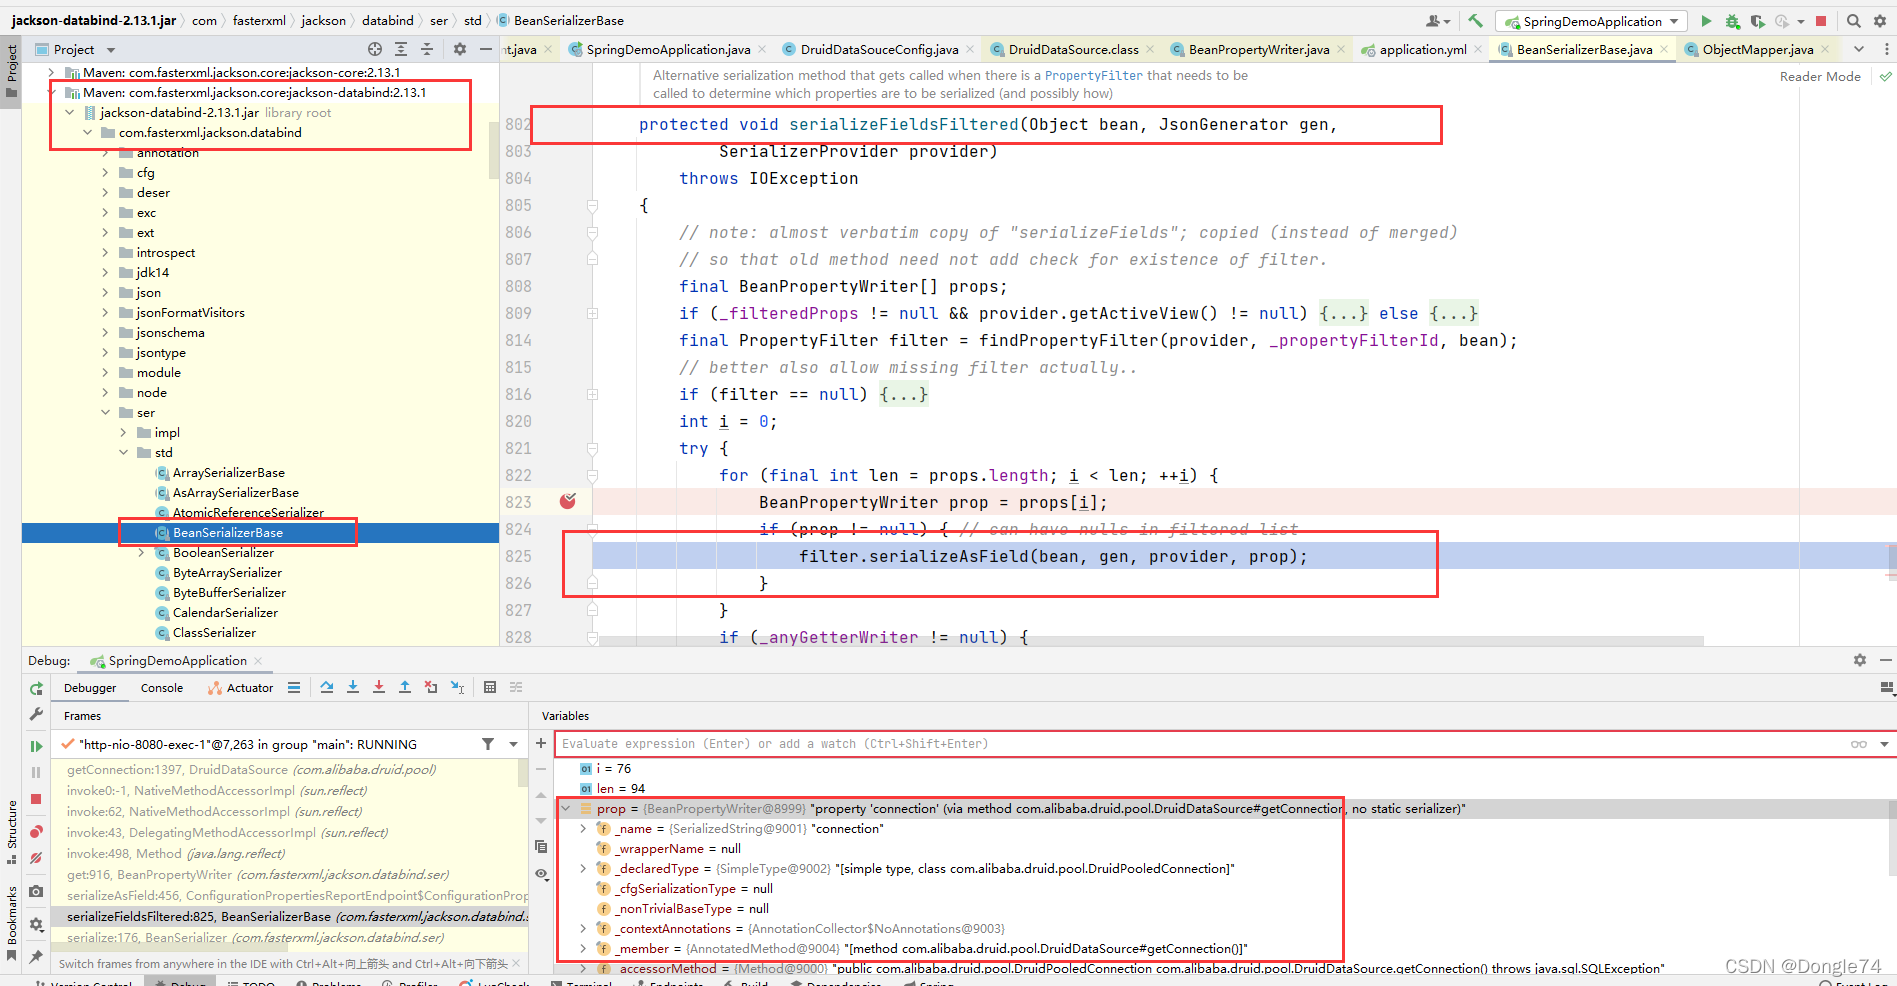Viewport: 1897px width, 986px height.
Task: Select ArraySerializerBase in project tree
Action: [x=229, y=473]
